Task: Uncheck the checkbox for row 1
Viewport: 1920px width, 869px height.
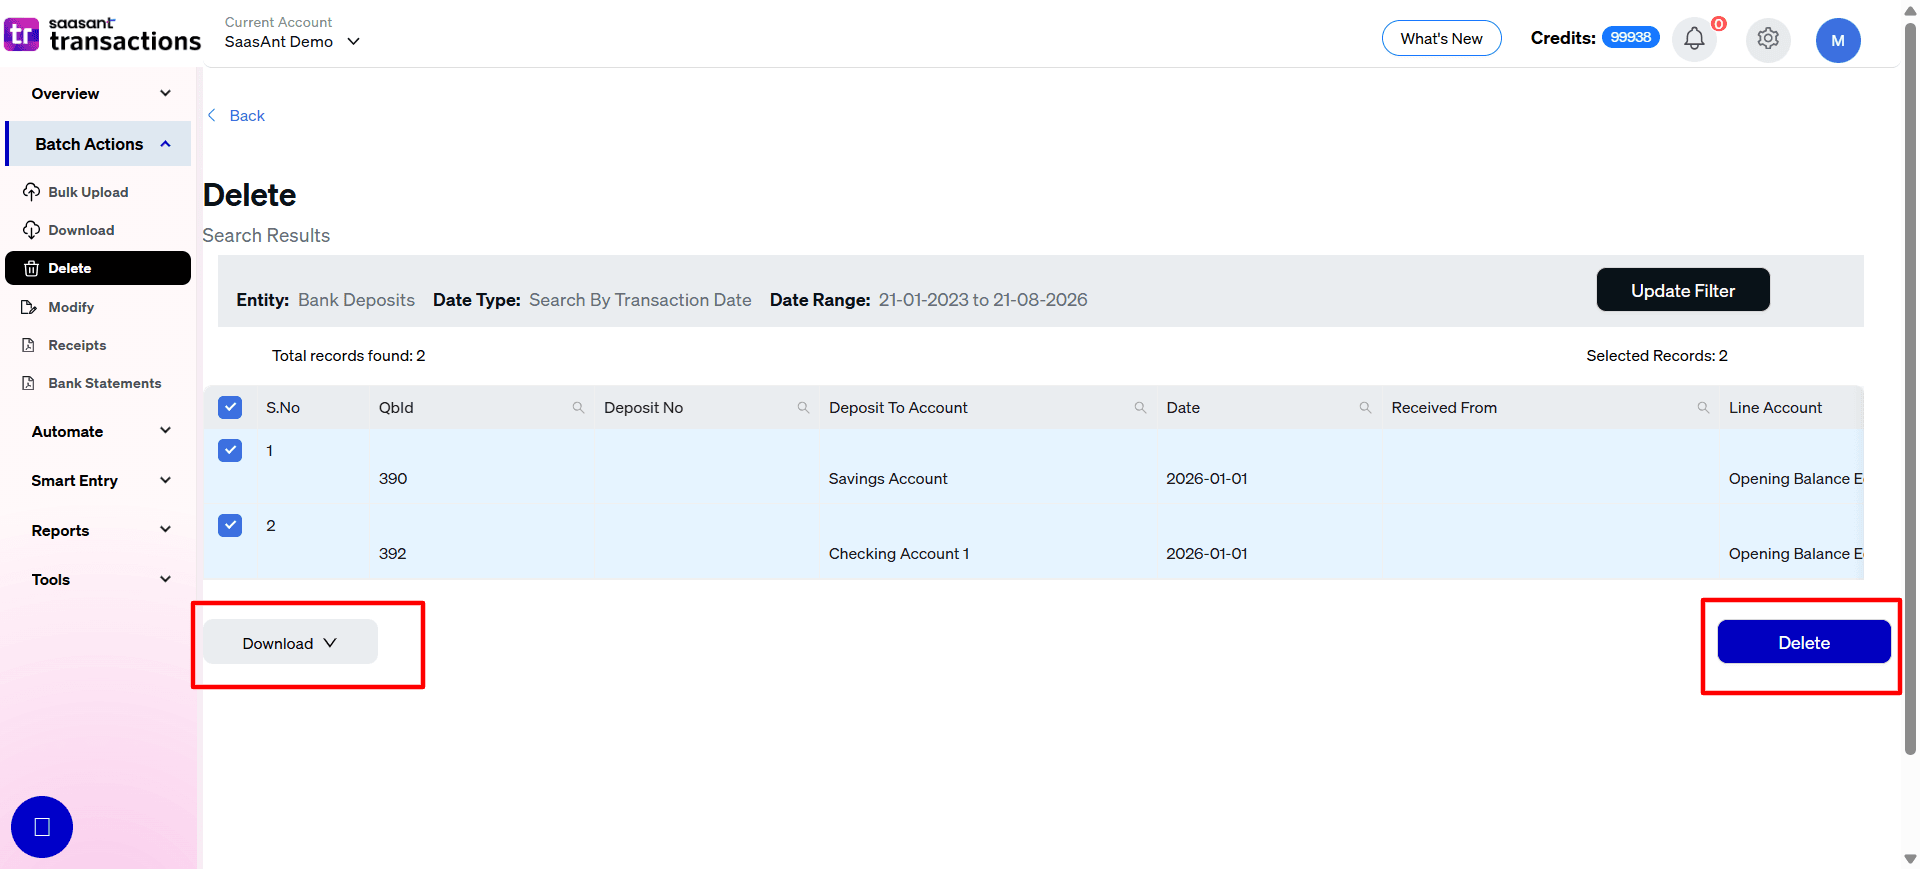Action: (230, 450)
